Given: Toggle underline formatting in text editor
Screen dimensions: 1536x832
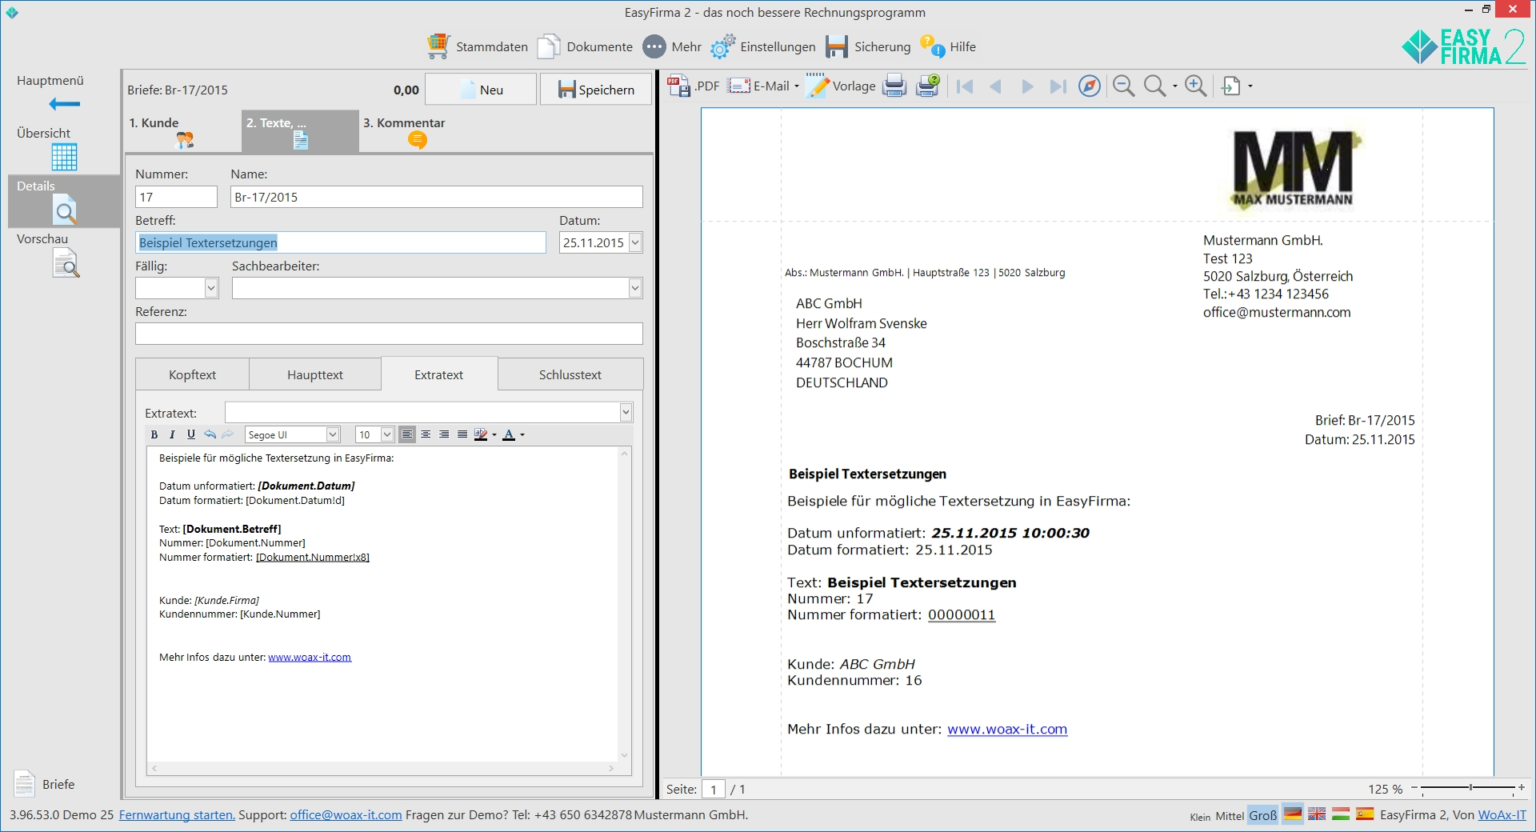Looking at the screenshot, I should pyautogui.click(x=191, y=435).
